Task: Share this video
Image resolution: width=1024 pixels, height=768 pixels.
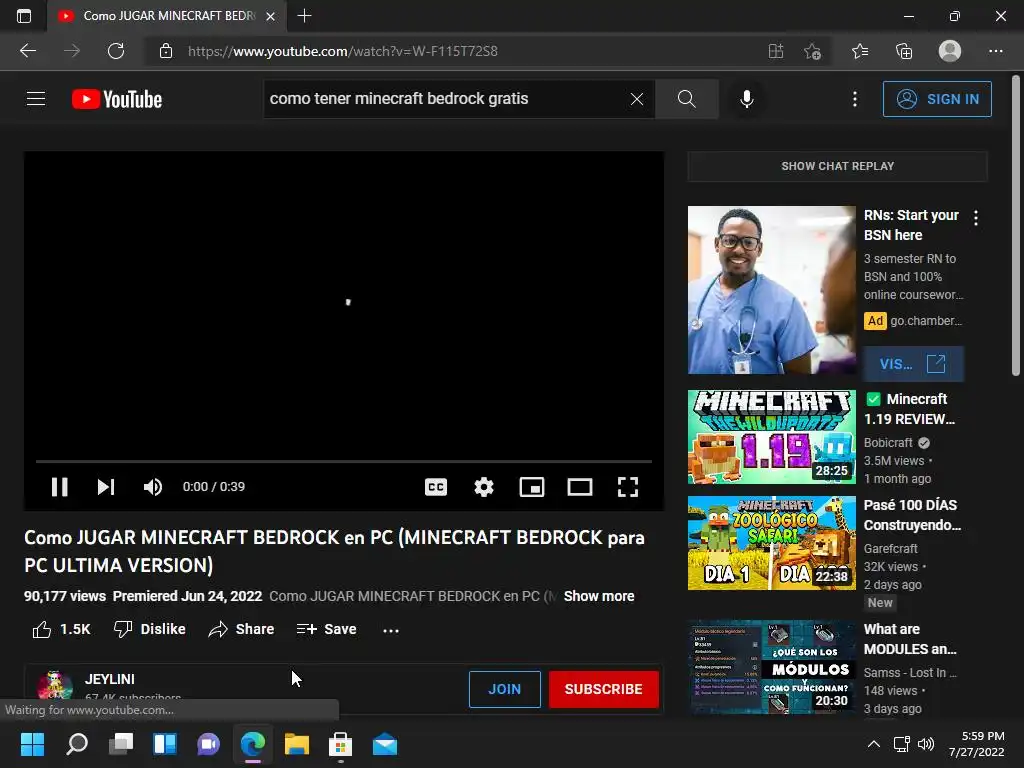Action: click(241, 629)
